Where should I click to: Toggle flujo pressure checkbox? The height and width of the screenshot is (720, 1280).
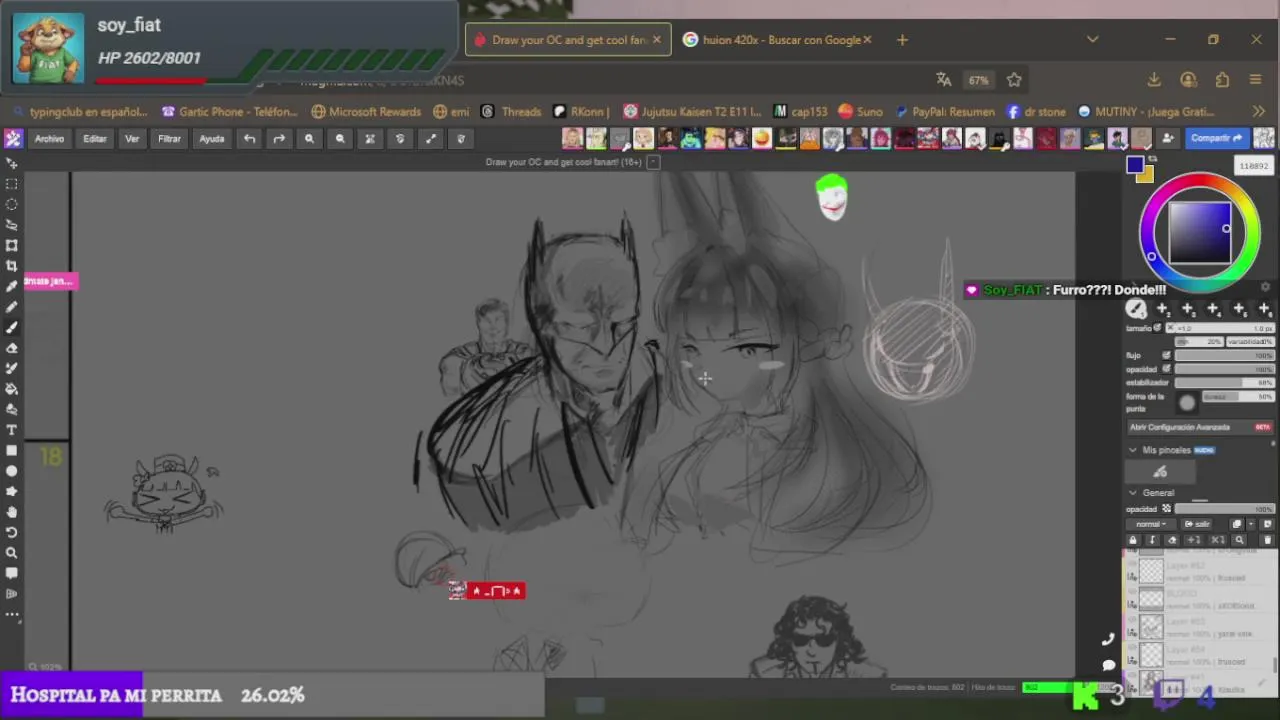click(x=1166, y=355)
